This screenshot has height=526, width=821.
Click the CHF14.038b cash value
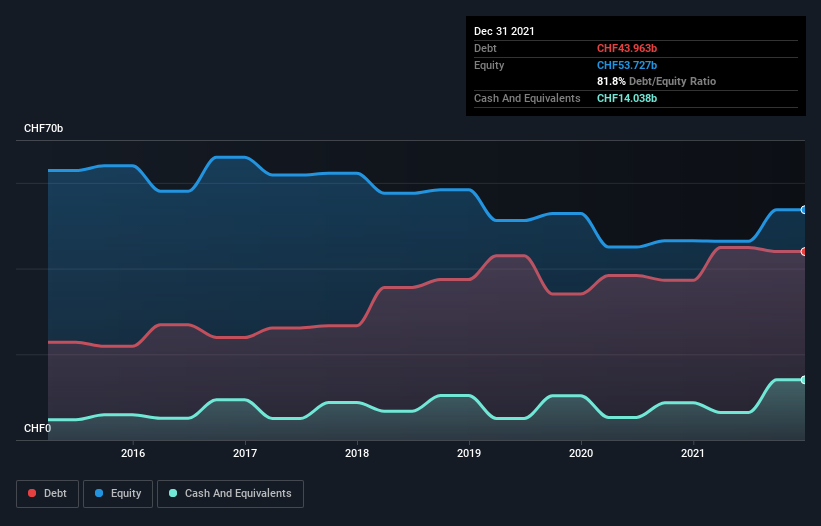tap(627, 98)
